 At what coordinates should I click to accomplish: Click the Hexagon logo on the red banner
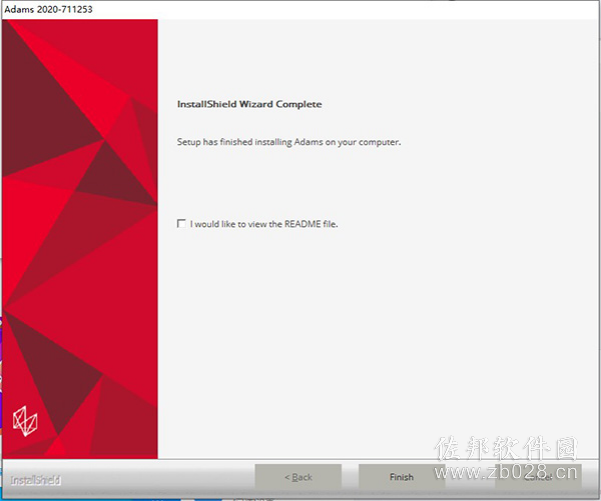pyautogui.click(x=25, y=421)
